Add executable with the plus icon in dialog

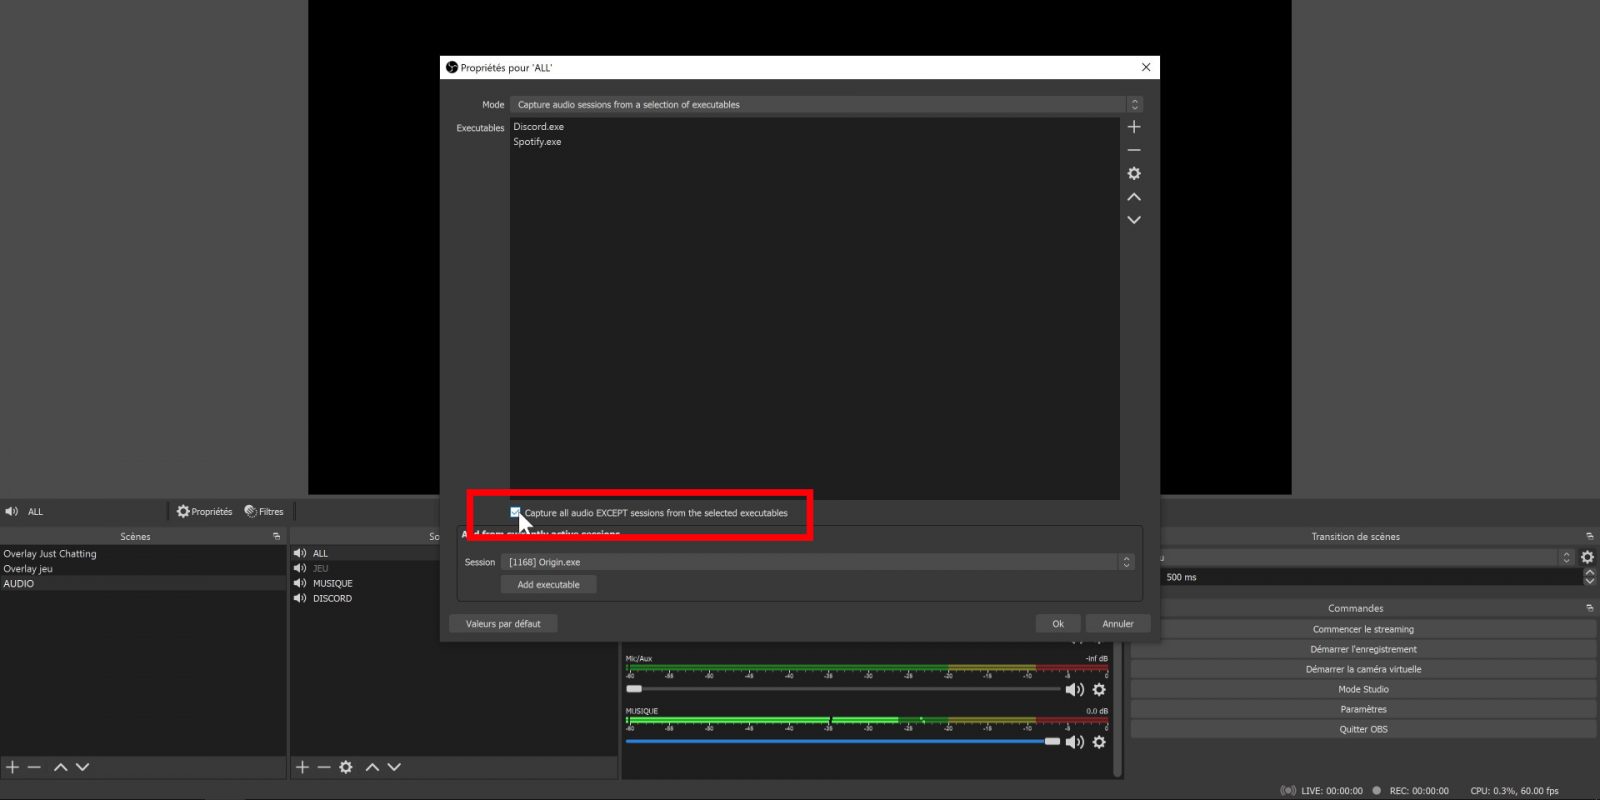[x=1134, y=127]
